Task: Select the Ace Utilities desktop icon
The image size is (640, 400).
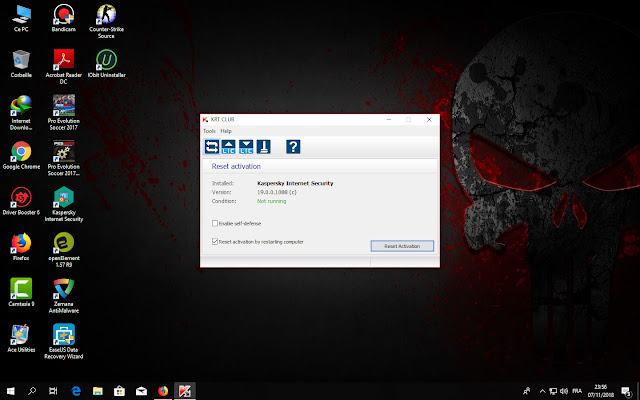Action: point(21,338)
